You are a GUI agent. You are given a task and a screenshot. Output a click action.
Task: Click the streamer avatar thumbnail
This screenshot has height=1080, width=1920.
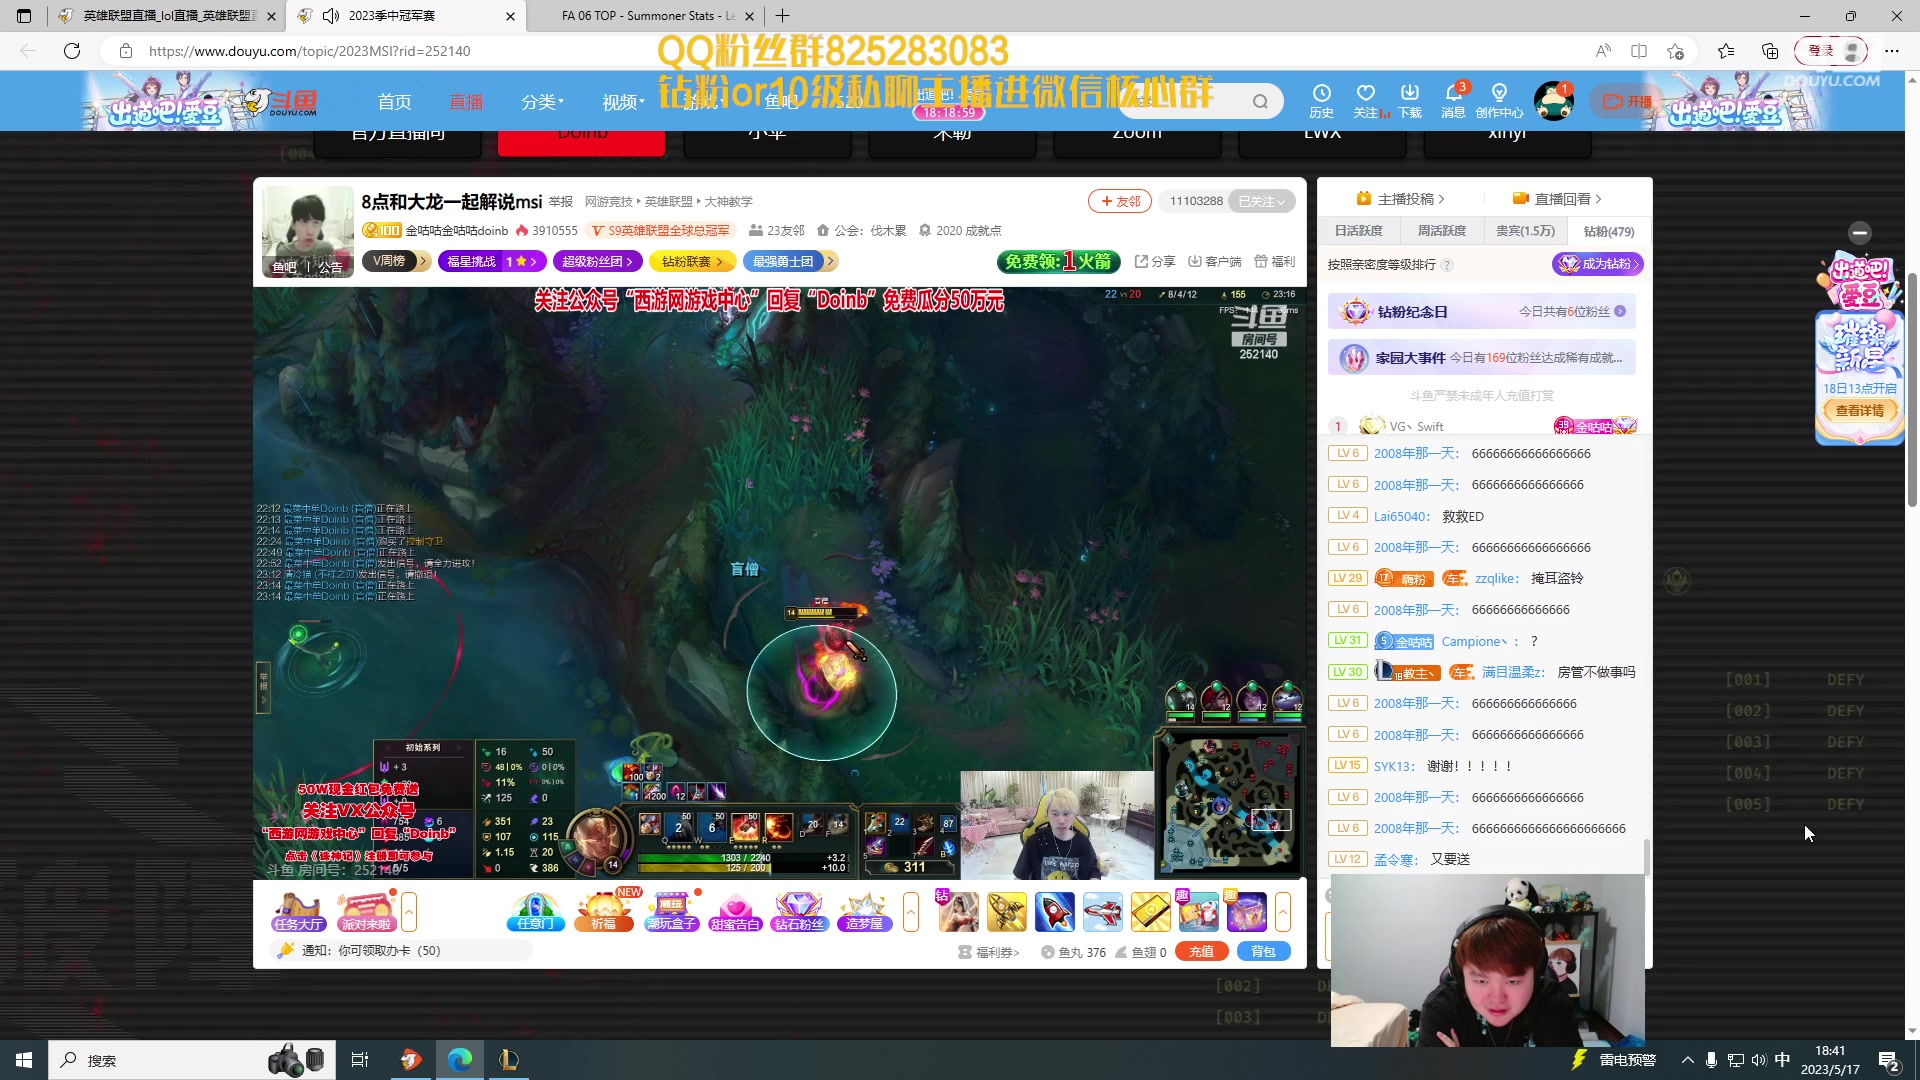308,231
